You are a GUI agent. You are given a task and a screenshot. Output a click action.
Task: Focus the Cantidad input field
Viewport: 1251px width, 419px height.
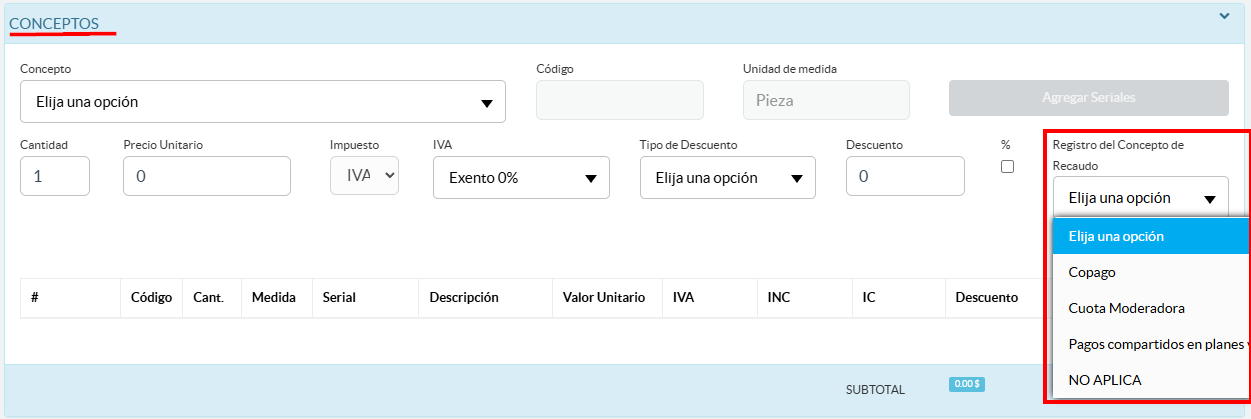click(55, 177)
